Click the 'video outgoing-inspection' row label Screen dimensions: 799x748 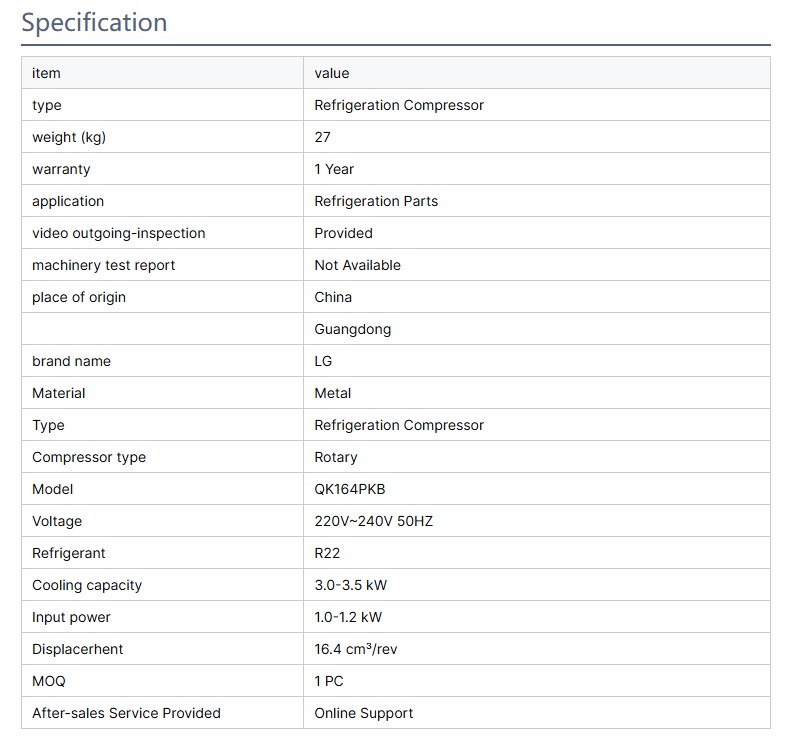[x=118, y=233]
